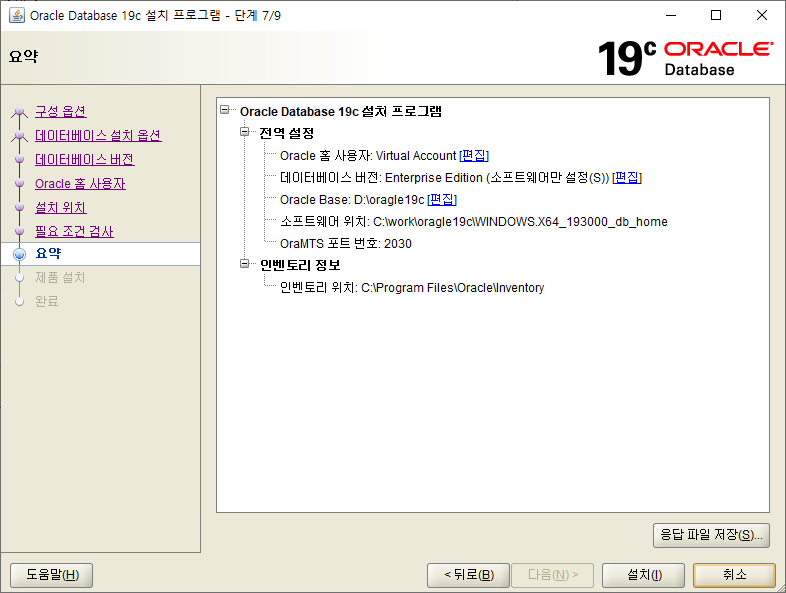Click the Java installer icon in title bar

17,16
